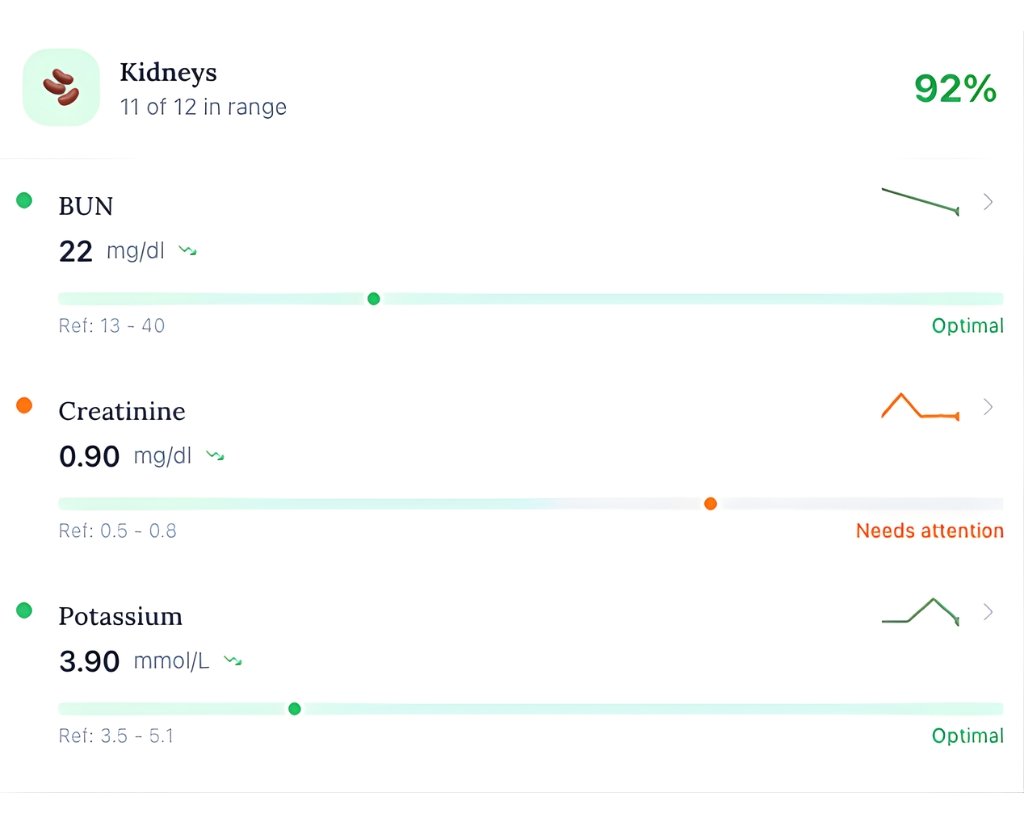Click the BUN downward trend arrow icon

[187, 251]
